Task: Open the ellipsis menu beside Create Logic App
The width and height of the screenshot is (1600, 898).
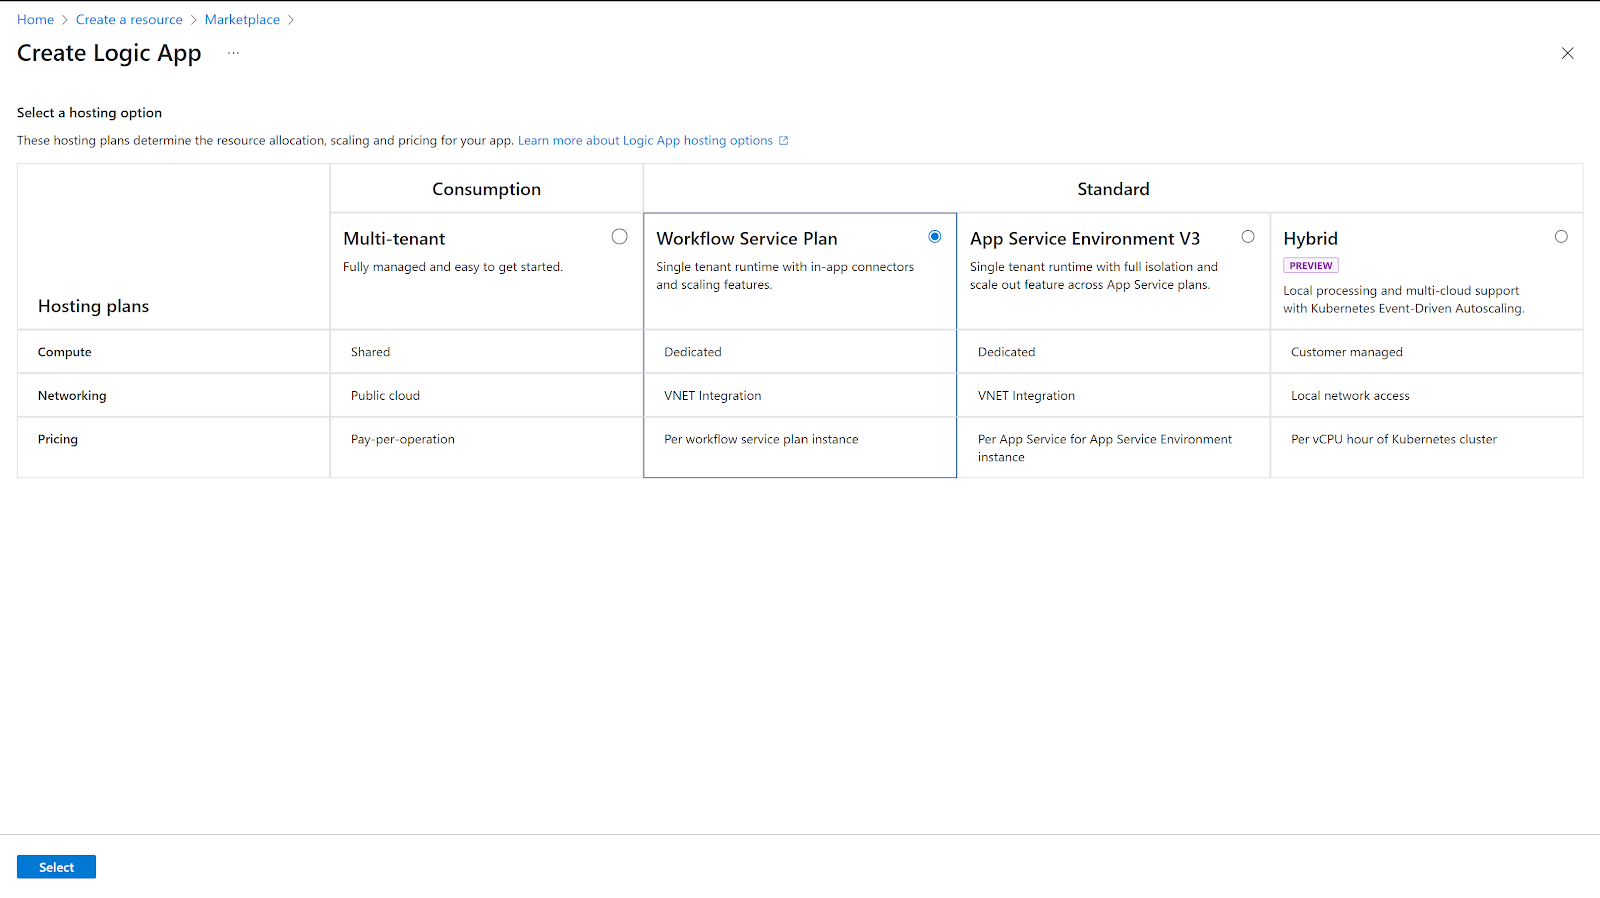Action: click(233, 53)
